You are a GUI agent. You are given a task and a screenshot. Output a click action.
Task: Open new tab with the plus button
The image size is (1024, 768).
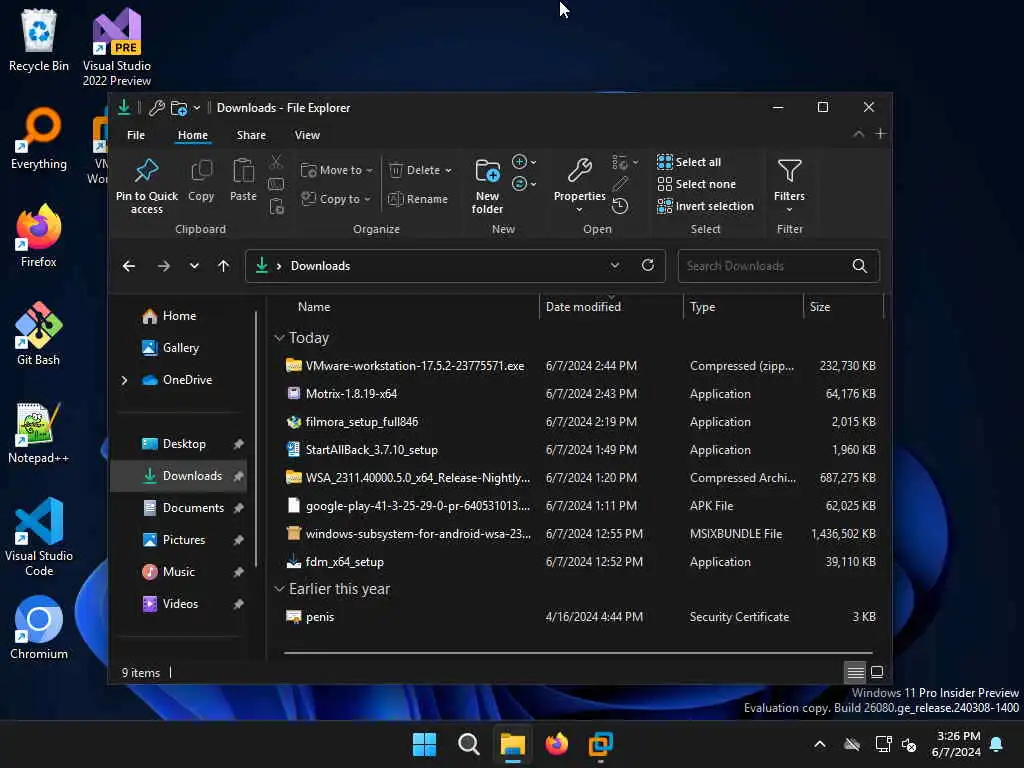(880, 134)
